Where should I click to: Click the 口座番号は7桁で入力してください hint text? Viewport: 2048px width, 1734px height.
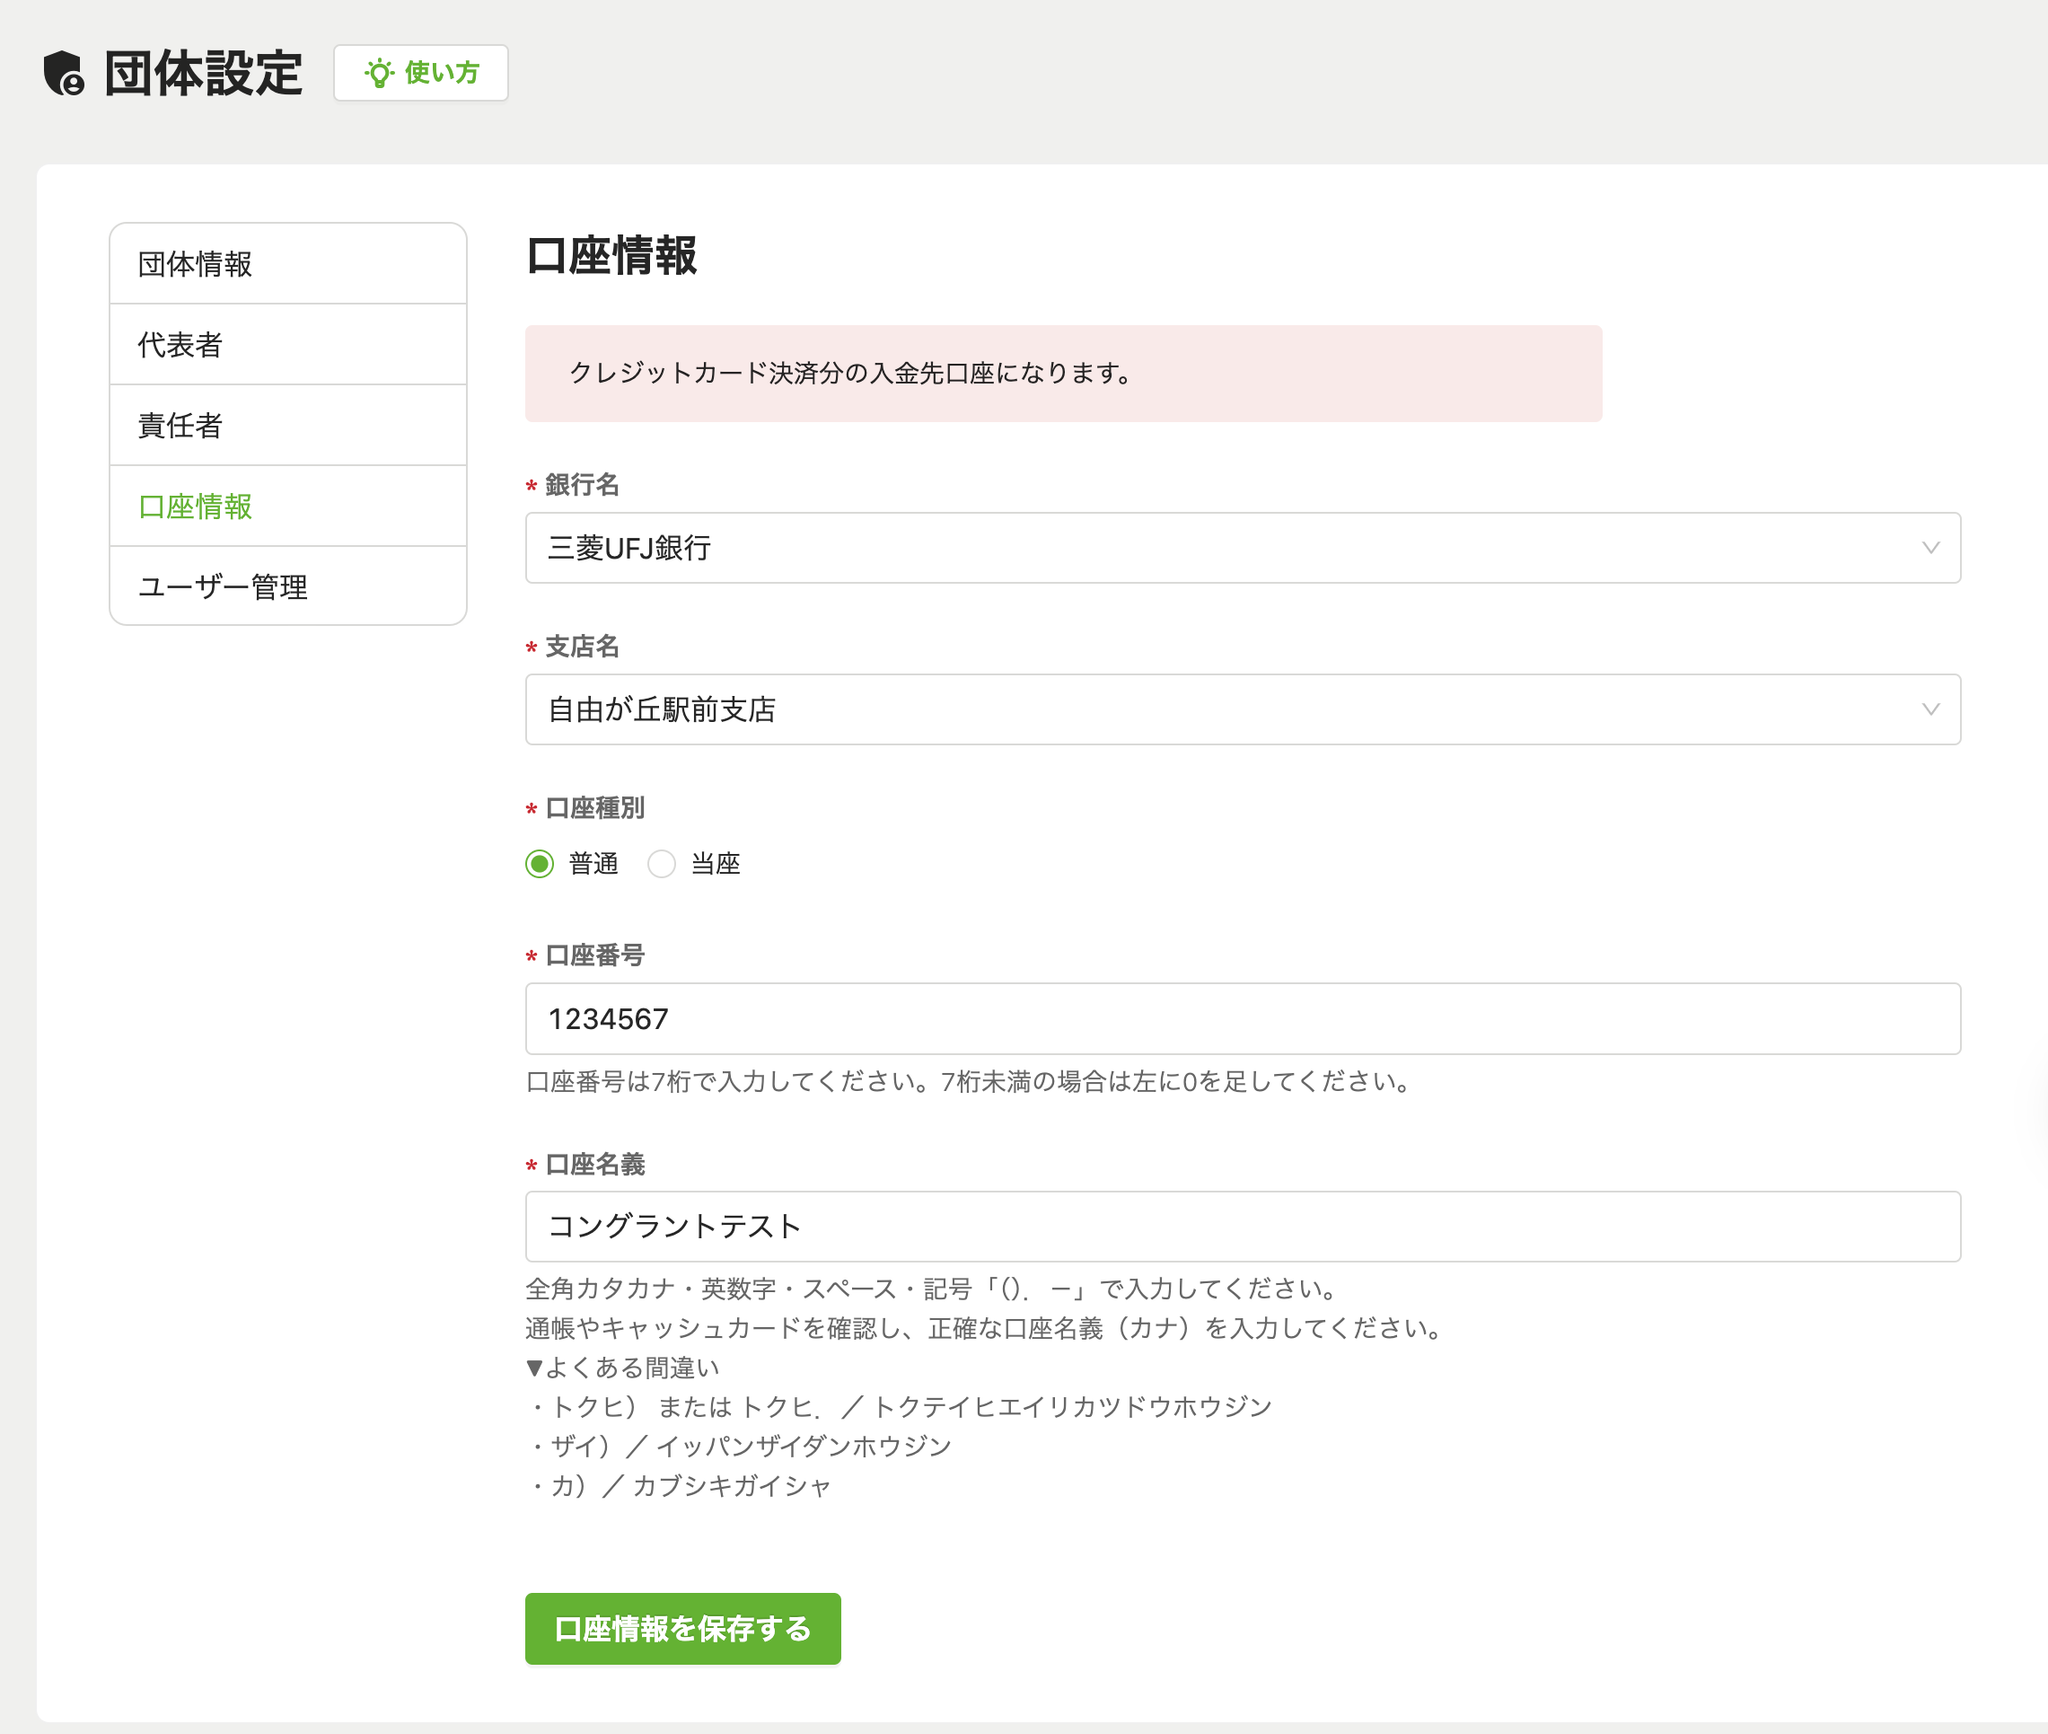[970, 1082]
